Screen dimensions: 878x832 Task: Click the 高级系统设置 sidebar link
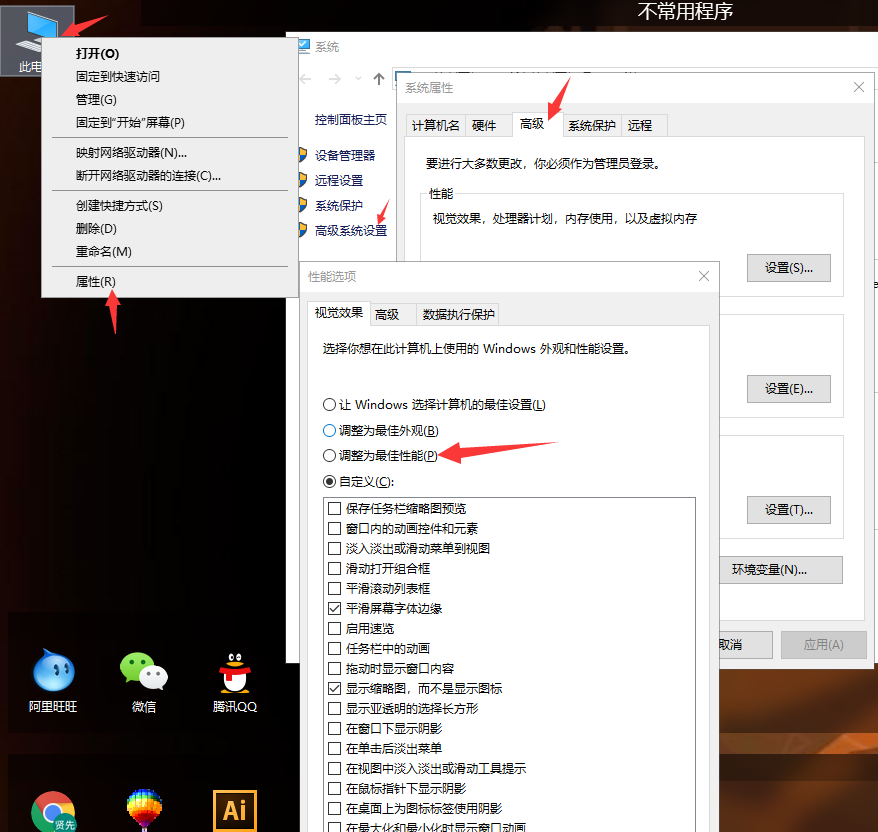(350, 230)
